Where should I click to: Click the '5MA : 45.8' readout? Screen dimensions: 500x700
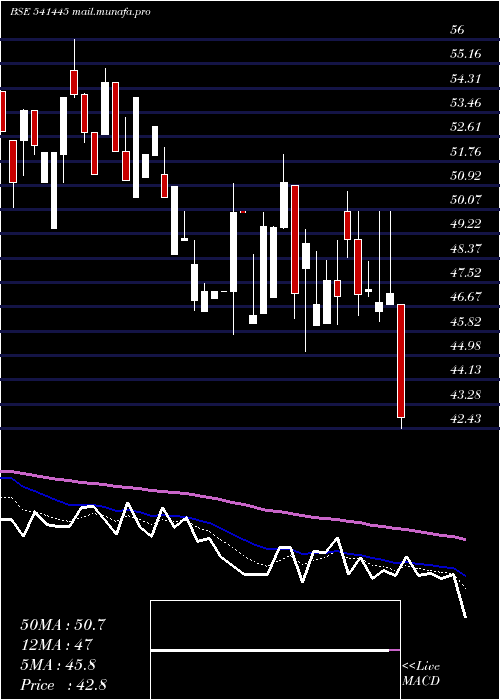click(x=58, y=665)
